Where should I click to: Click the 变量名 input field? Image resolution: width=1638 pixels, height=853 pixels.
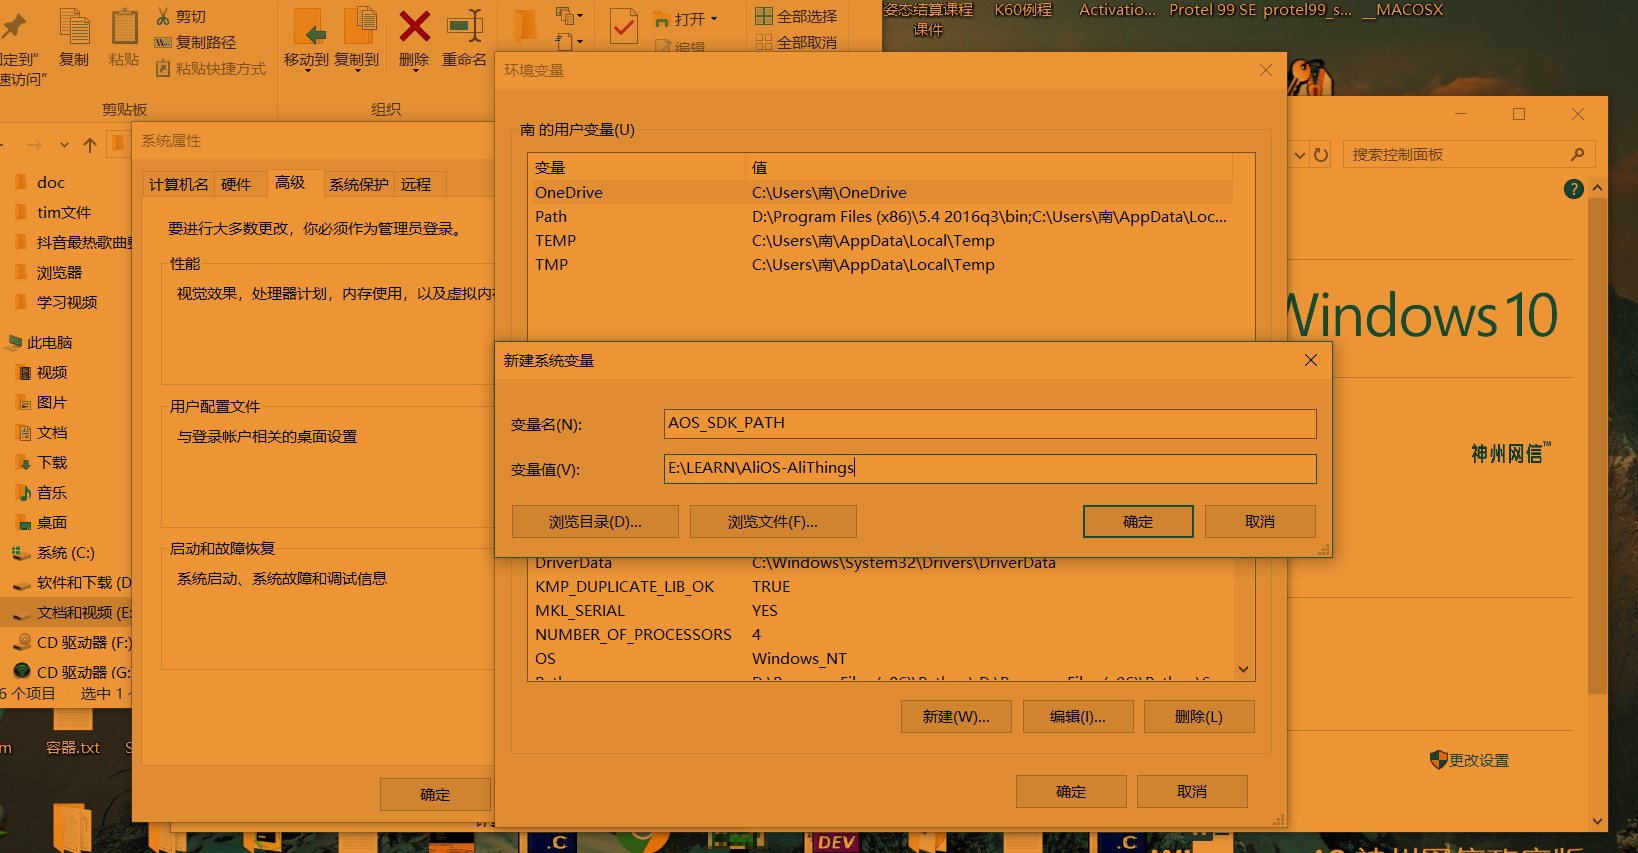990,424
